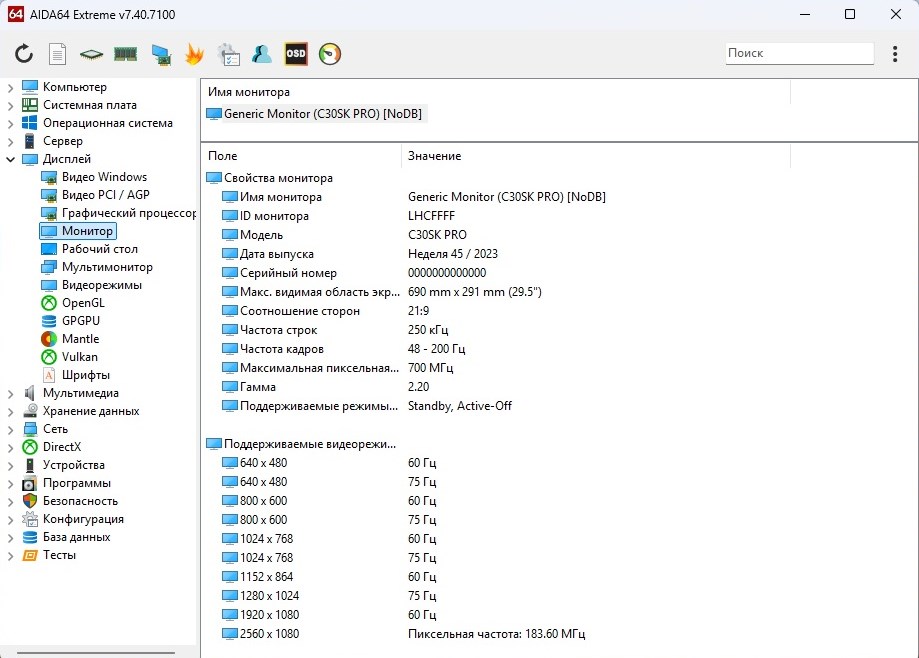
Task: Open the Report document icon
Action: (x=58, y=54)
